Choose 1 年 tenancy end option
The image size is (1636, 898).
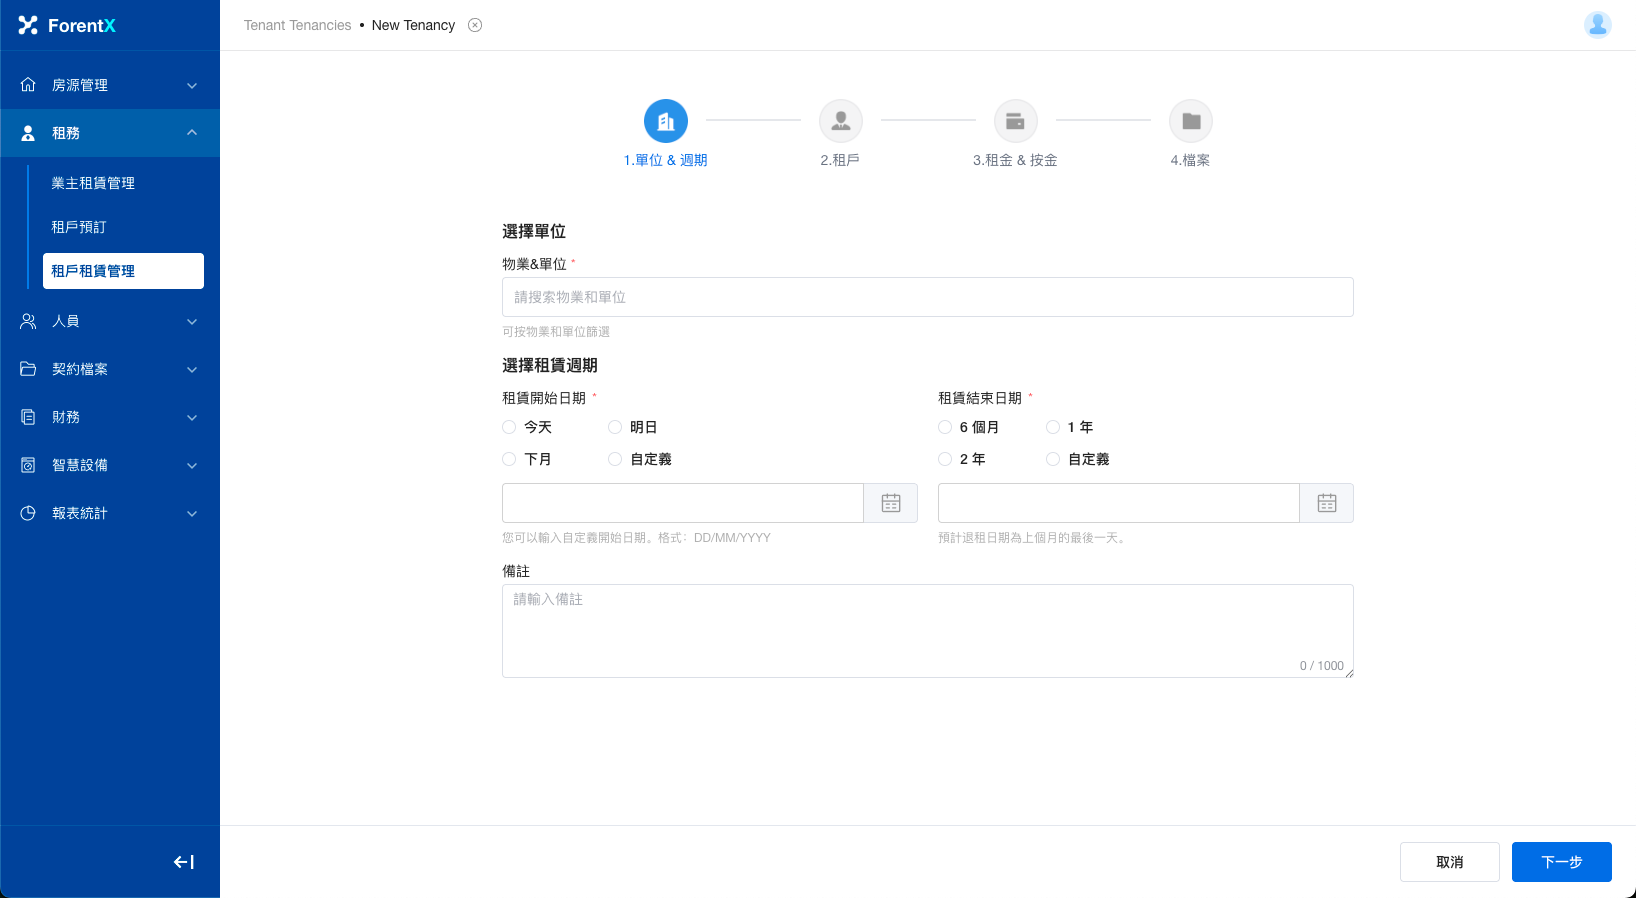click(1053, 427)
